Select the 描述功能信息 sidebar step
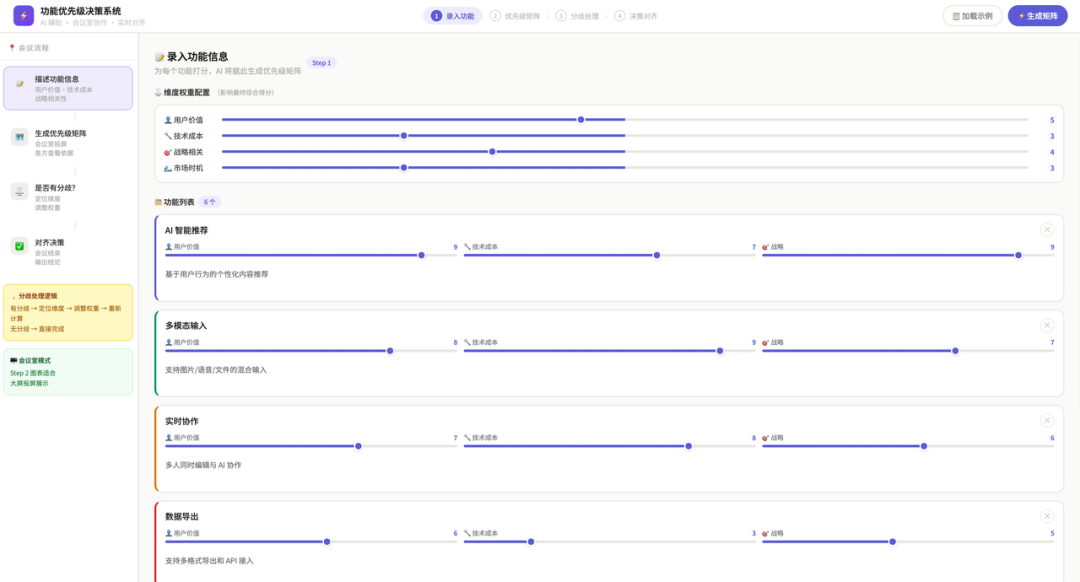 [x=68, y=88]
